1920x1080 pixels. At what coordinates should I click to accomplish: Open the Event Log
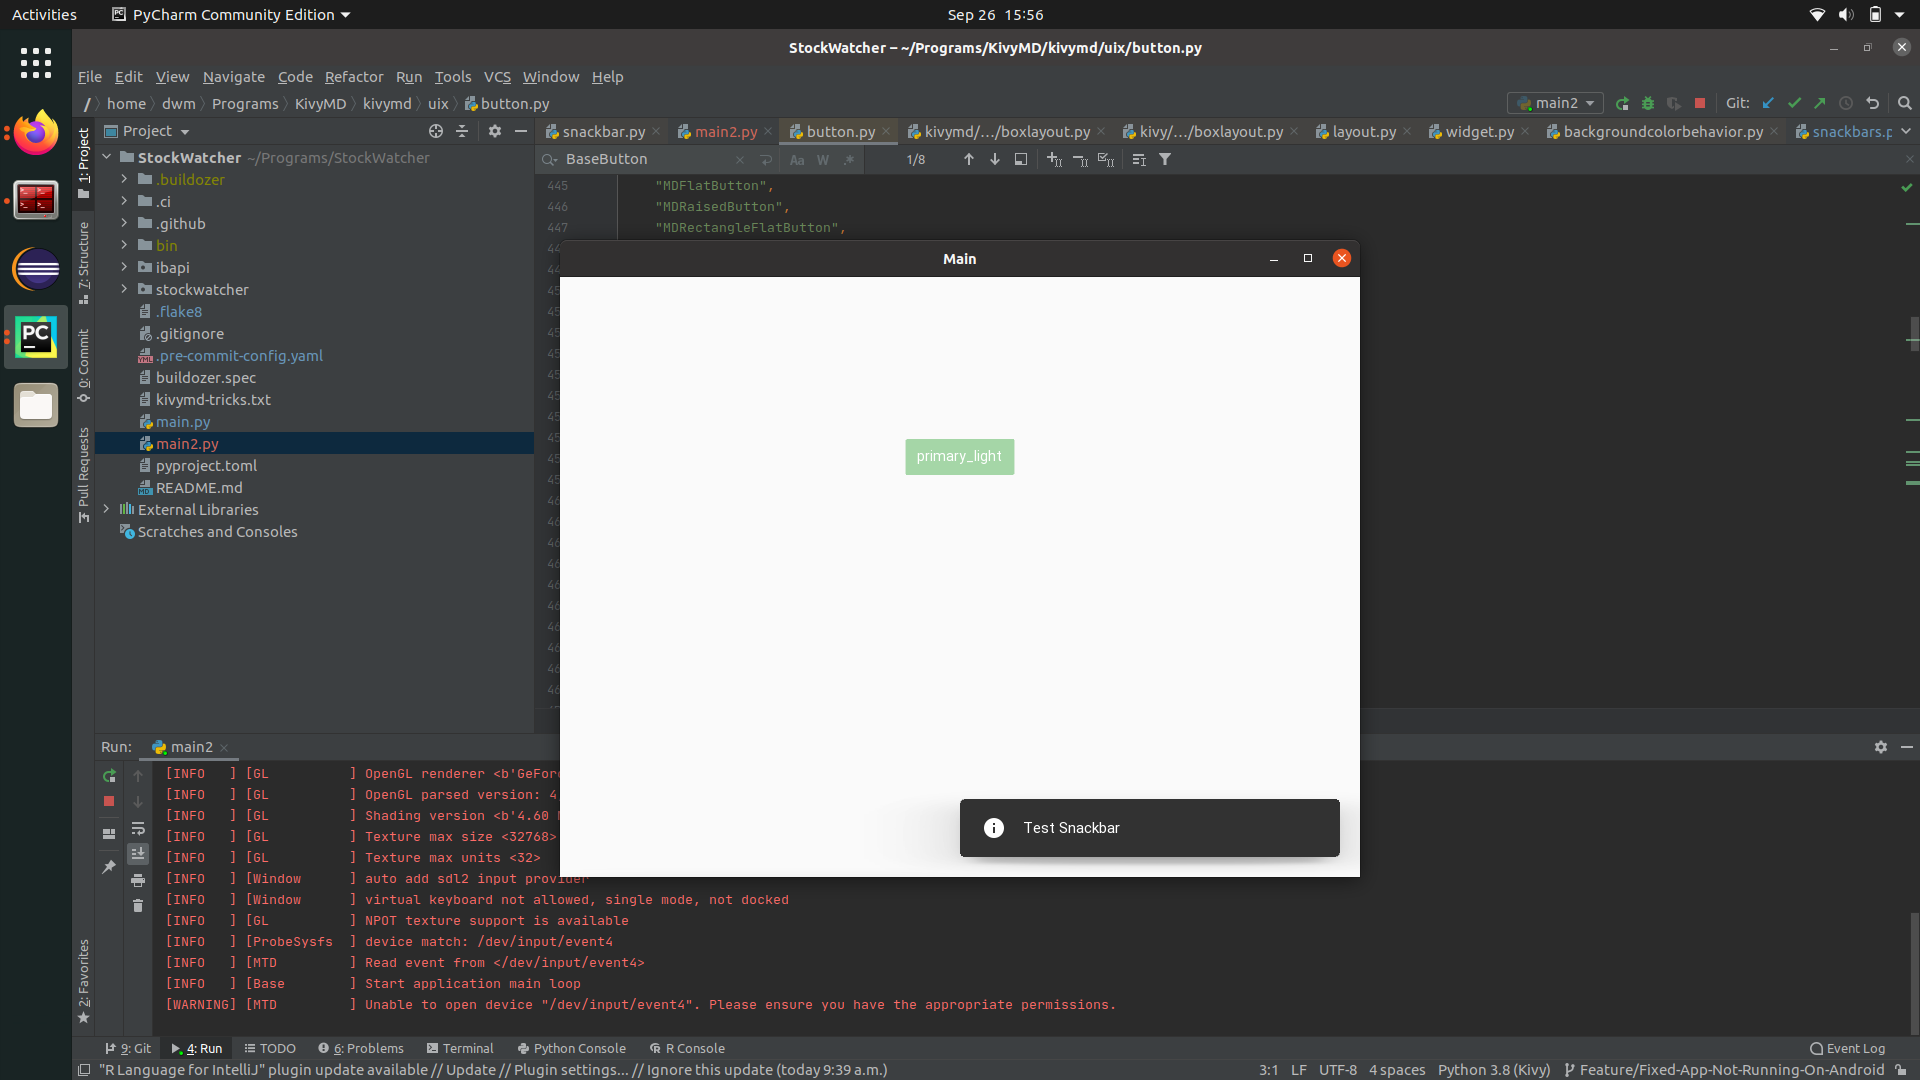pos(1846,1048)
